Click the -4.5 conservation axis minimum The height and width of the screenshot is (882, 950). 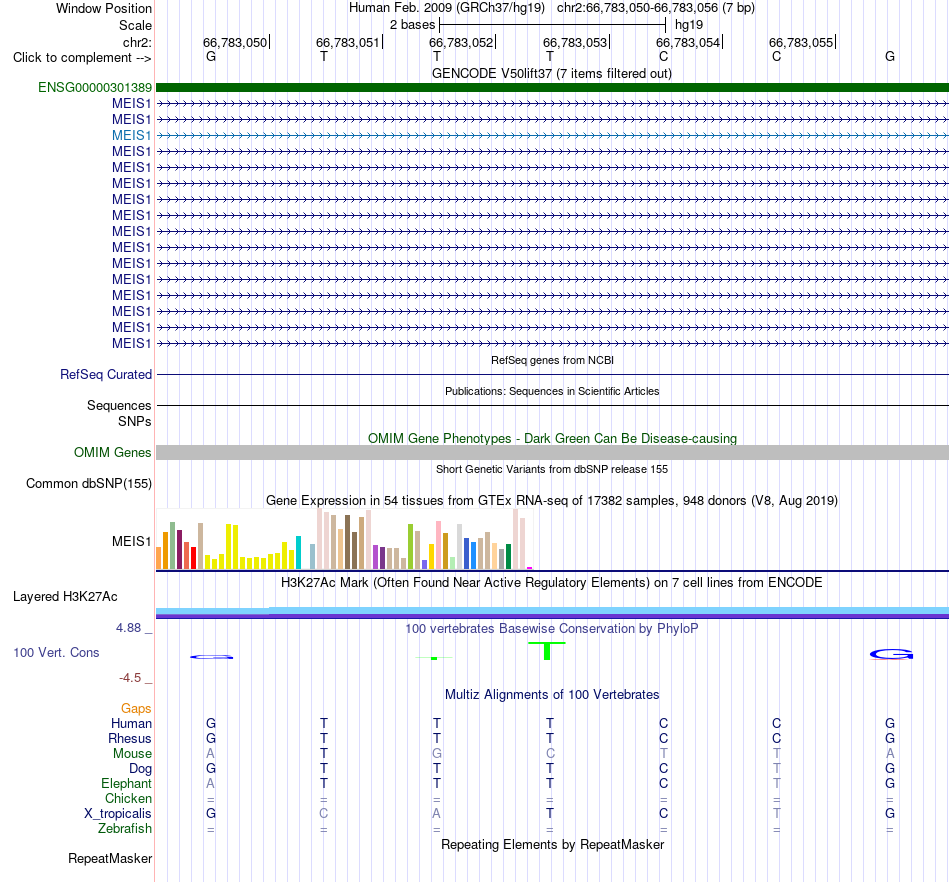(x=130, y=677)
